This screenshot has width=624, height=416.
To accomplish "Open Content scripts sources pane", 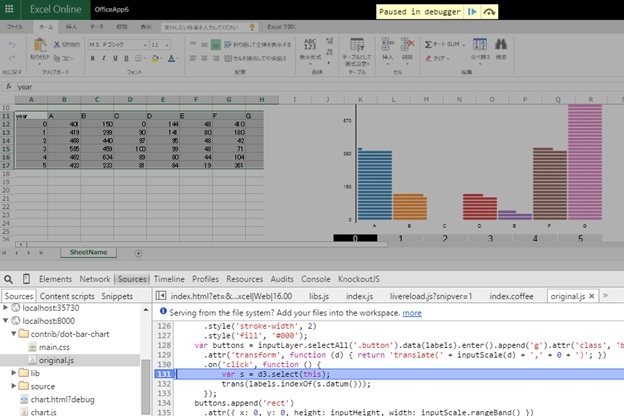I will 67,296.
